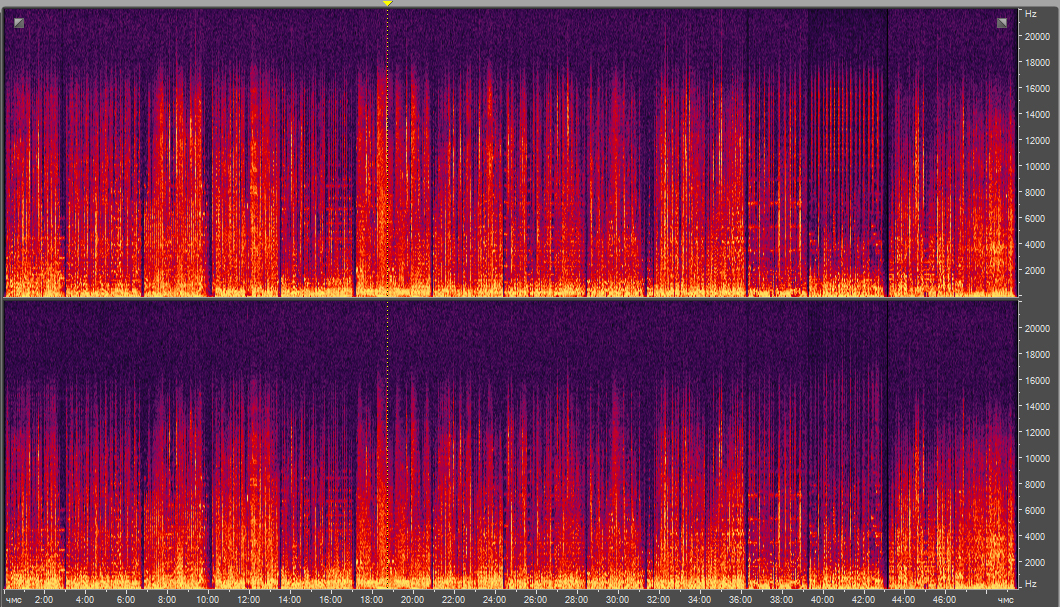Click the top channel's Hz scale label

(1029, 14)
